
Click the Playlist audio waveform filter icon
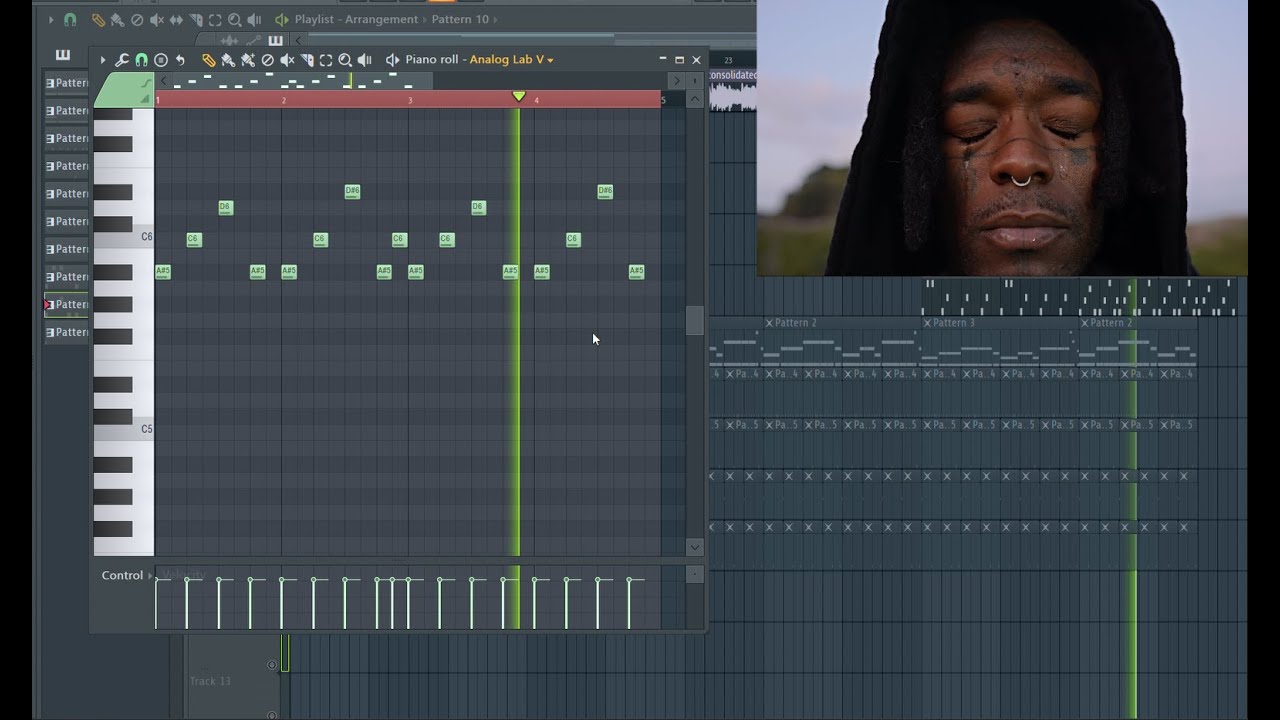tap(229, 40)
